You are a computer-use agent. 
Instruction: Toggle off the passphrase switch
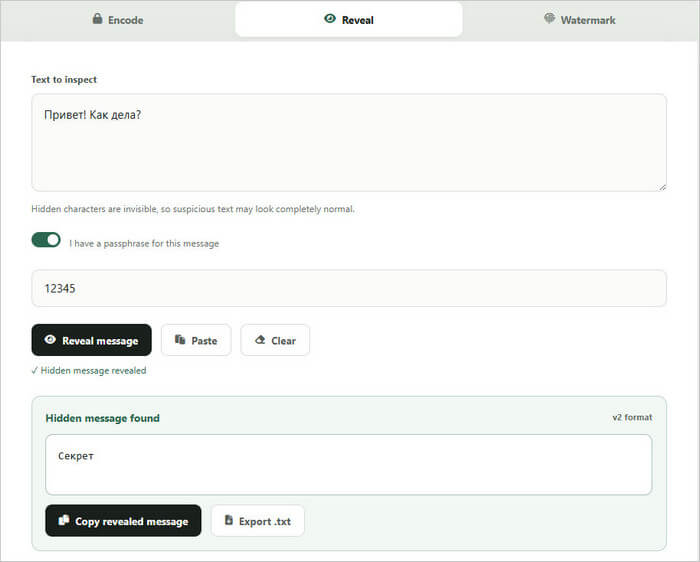(46, 240)
